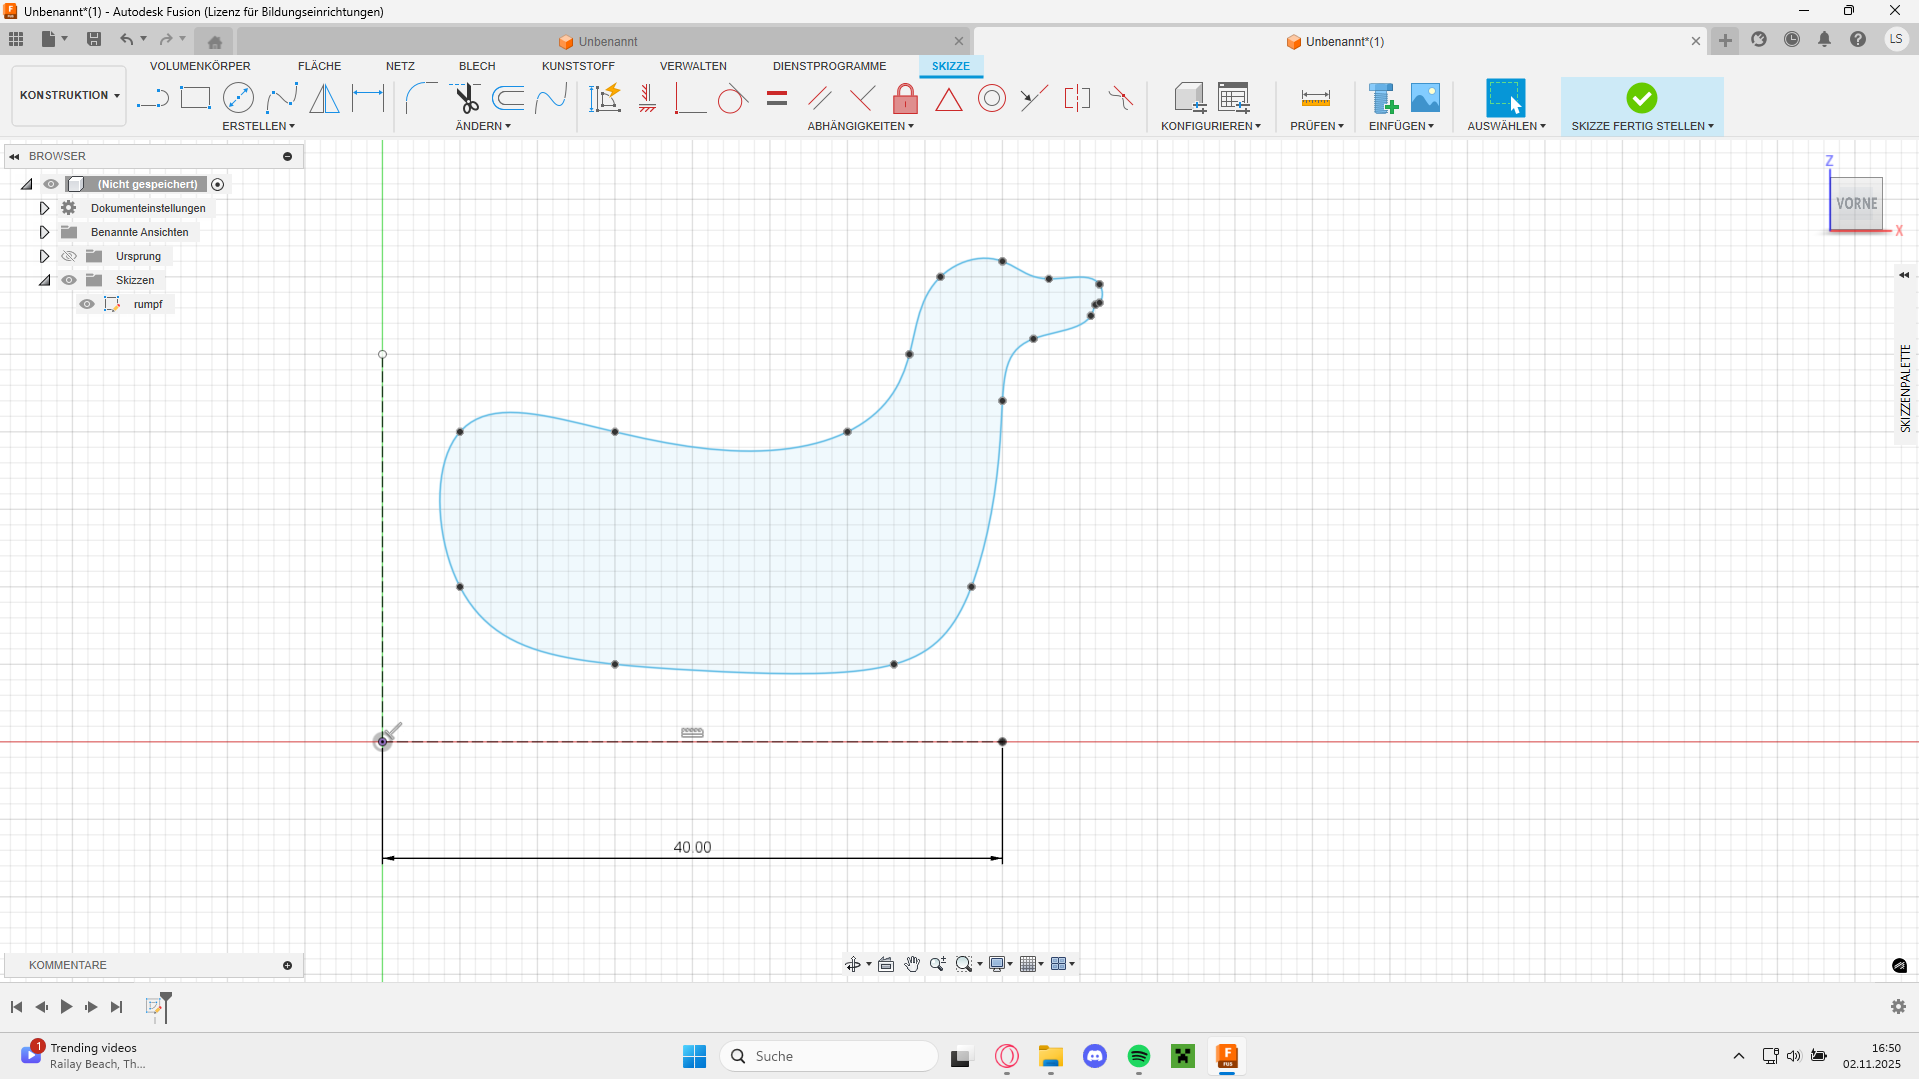
Task: Show the hidden Ursprung folder
Action: pyautogui.click(x=69, y=256)
